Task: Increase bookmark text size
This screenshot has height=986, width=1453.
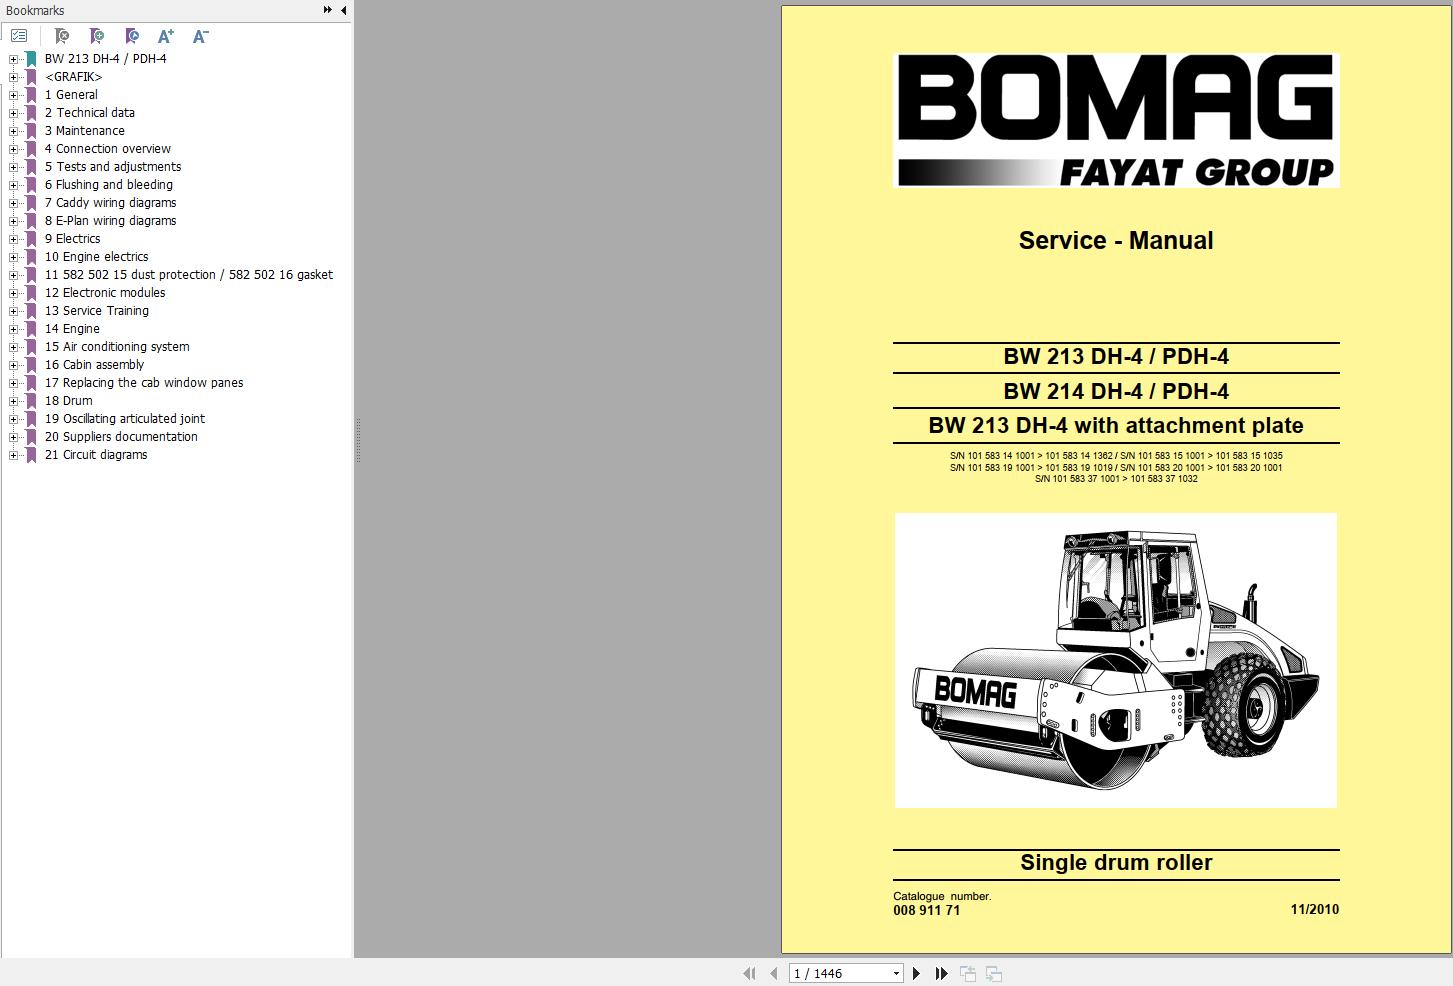Action: point(166,35)
